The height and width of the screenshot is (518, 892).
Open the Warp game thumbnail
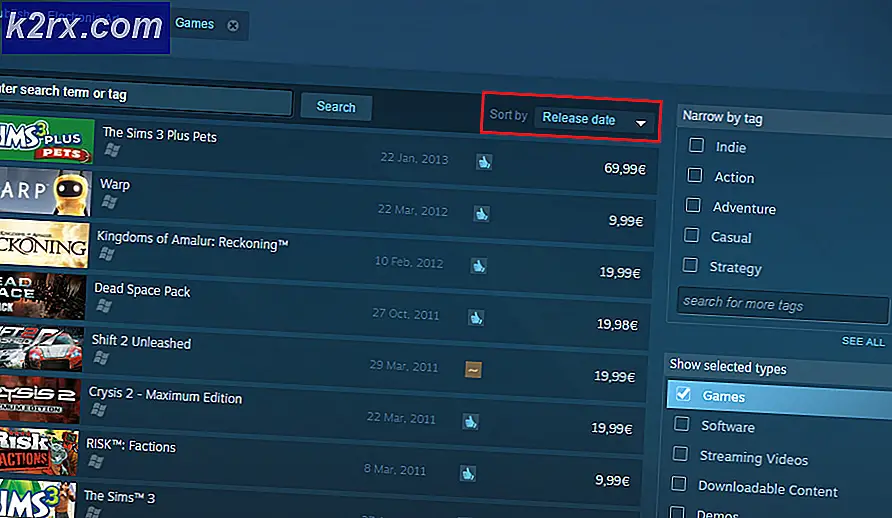point(45,193)
